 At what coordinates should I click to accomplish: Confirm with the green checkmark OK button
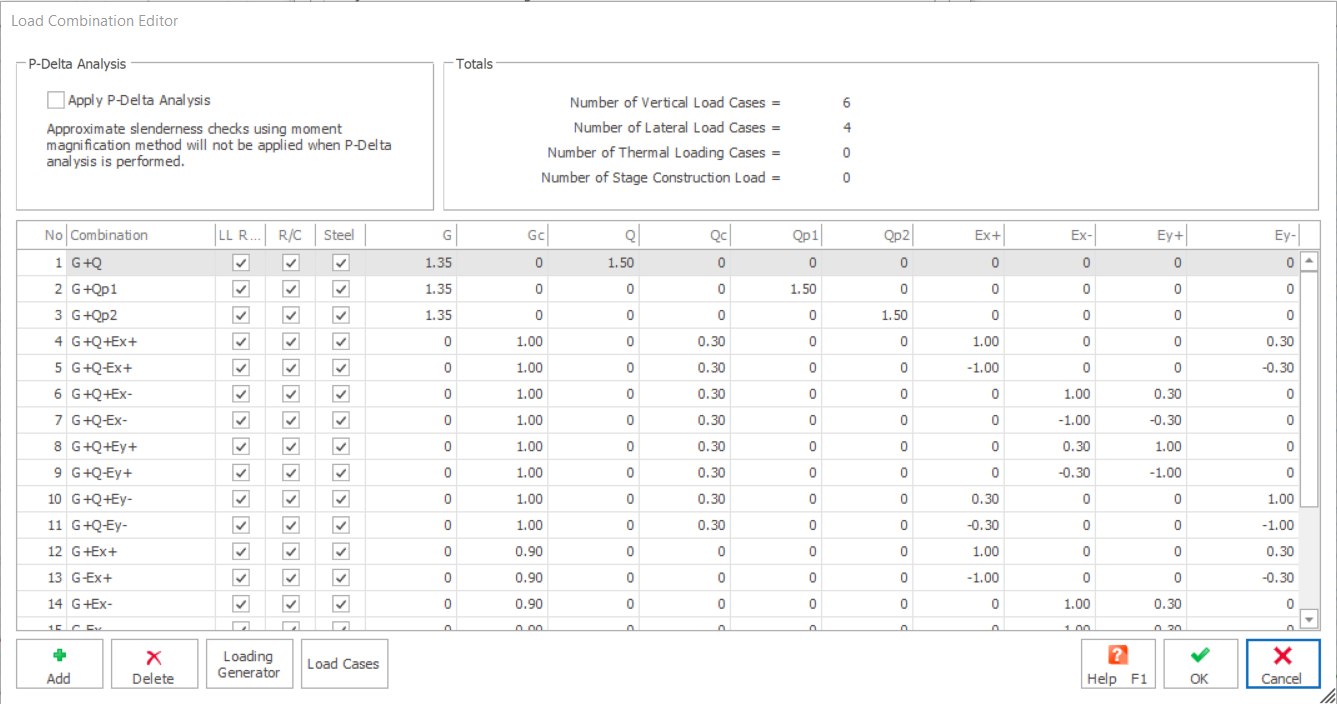coord(1200,664)
